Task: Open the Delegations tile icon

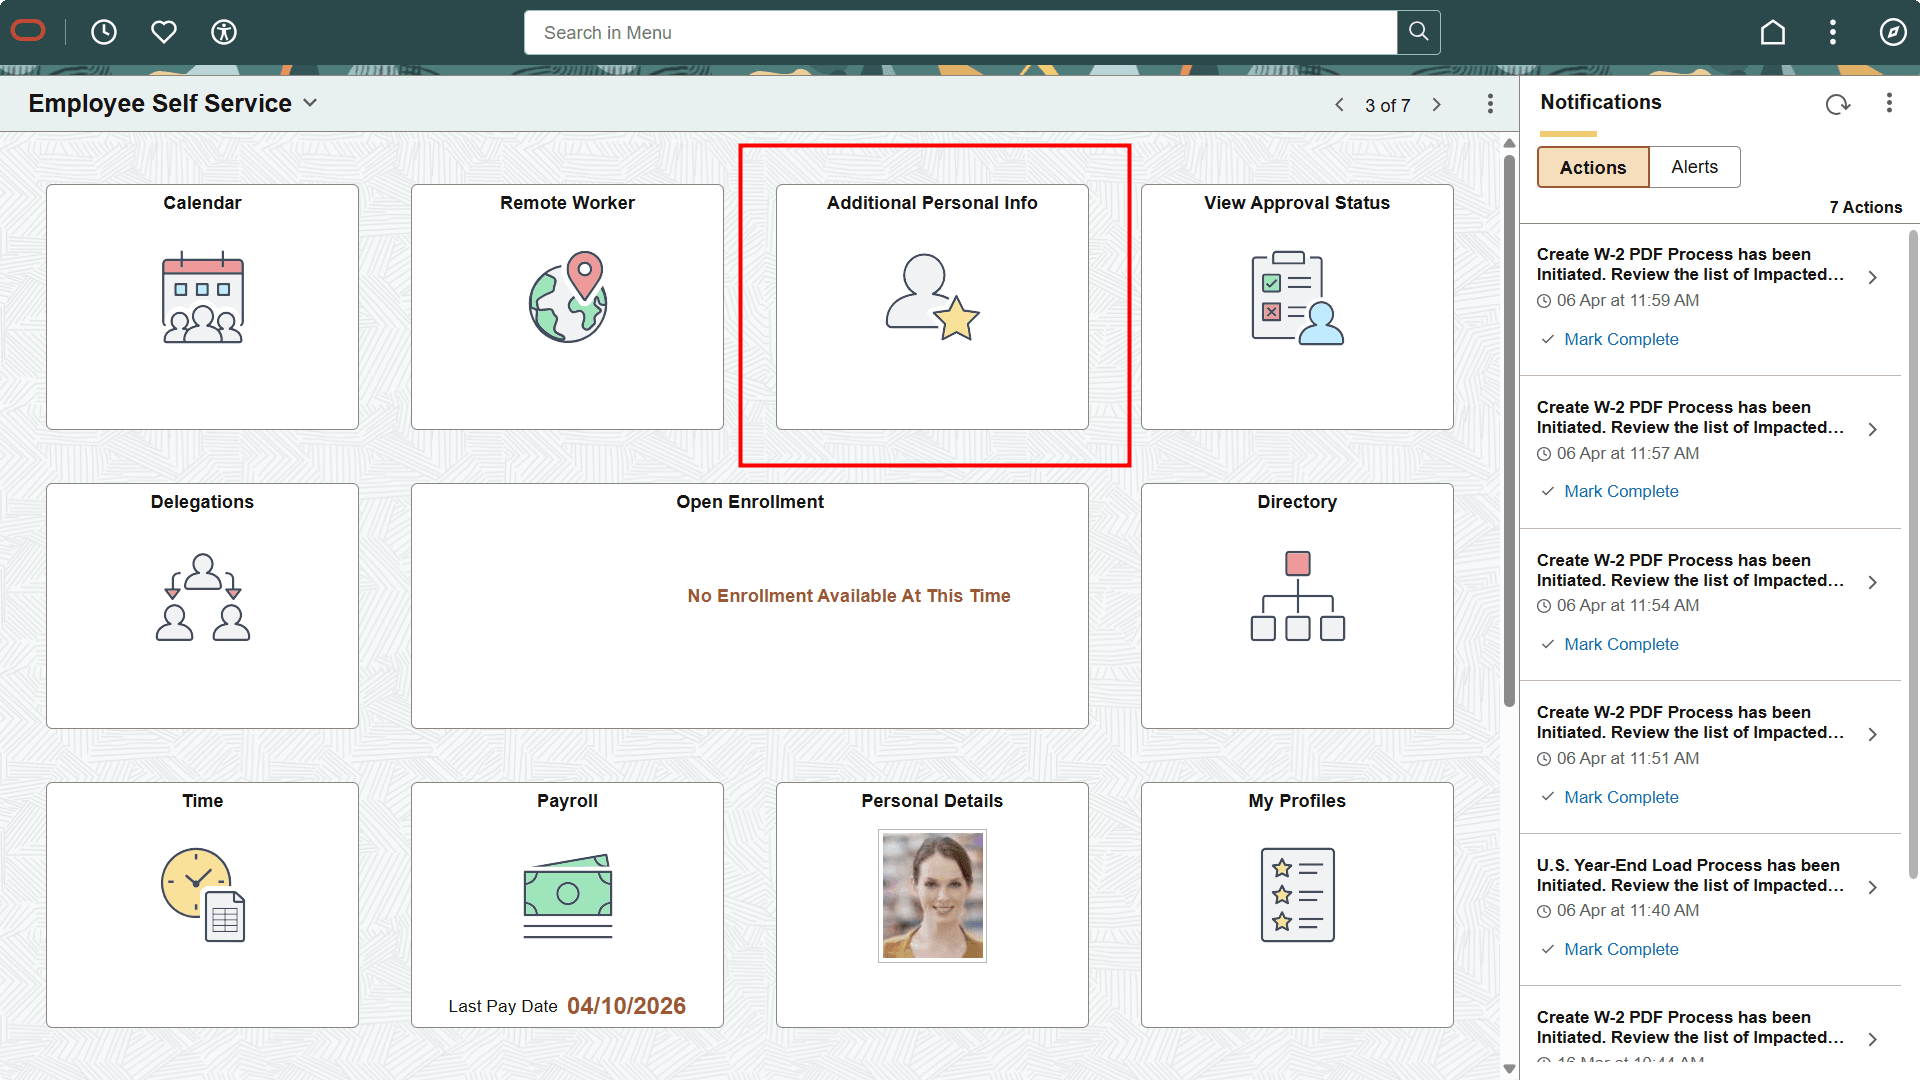Action: [x=203, y=597]
